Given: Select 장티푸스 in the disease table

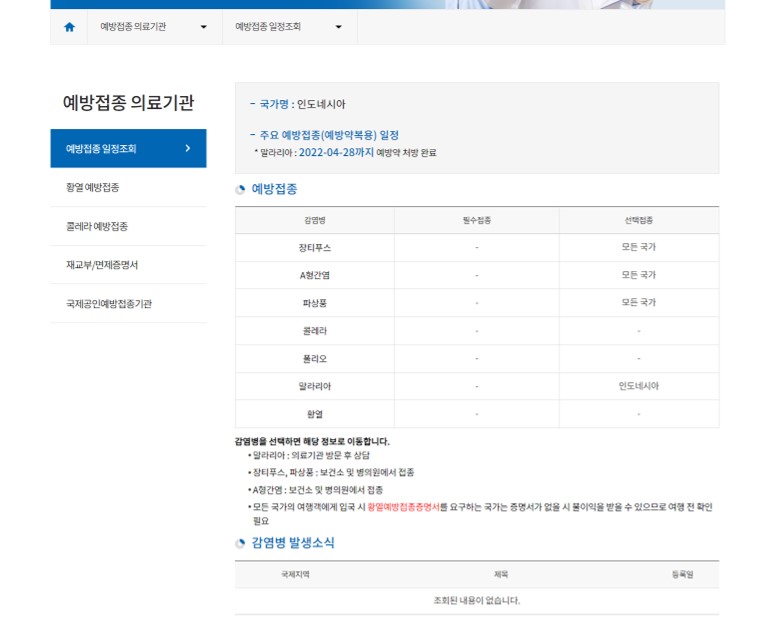Looking at the screenshot, I should [x=315, y=248].
